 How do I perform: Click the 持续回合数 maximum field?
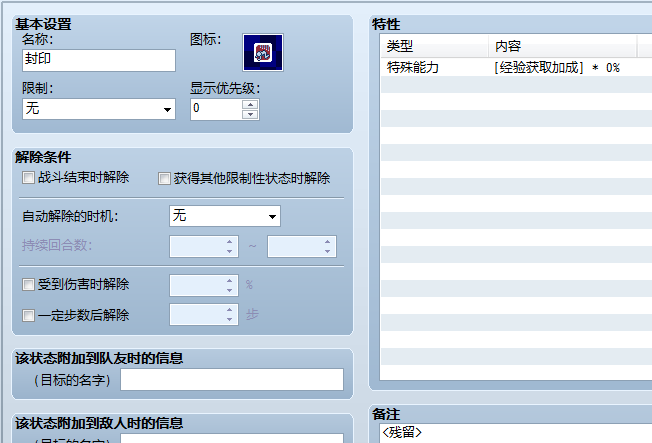(302, 246)
